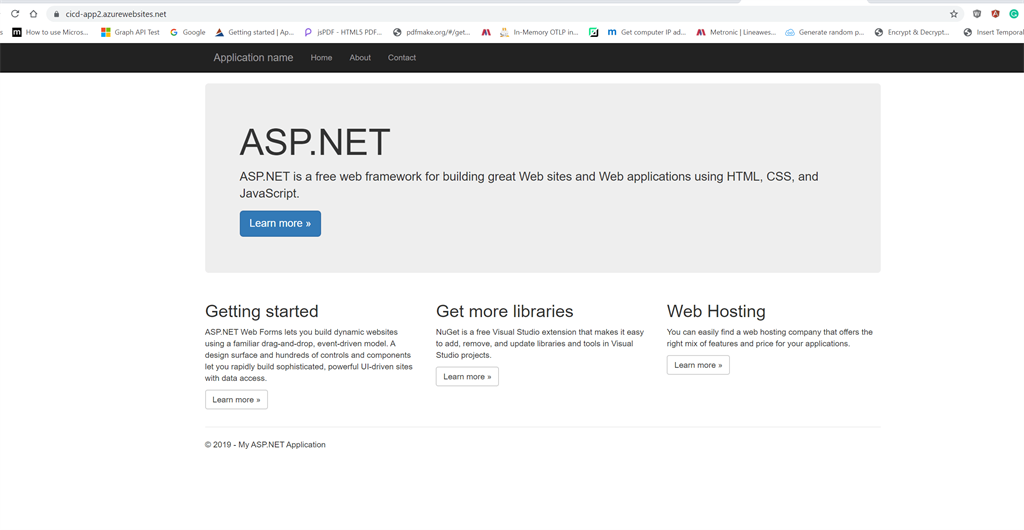Open the Google bookmark

pos(187,32)
